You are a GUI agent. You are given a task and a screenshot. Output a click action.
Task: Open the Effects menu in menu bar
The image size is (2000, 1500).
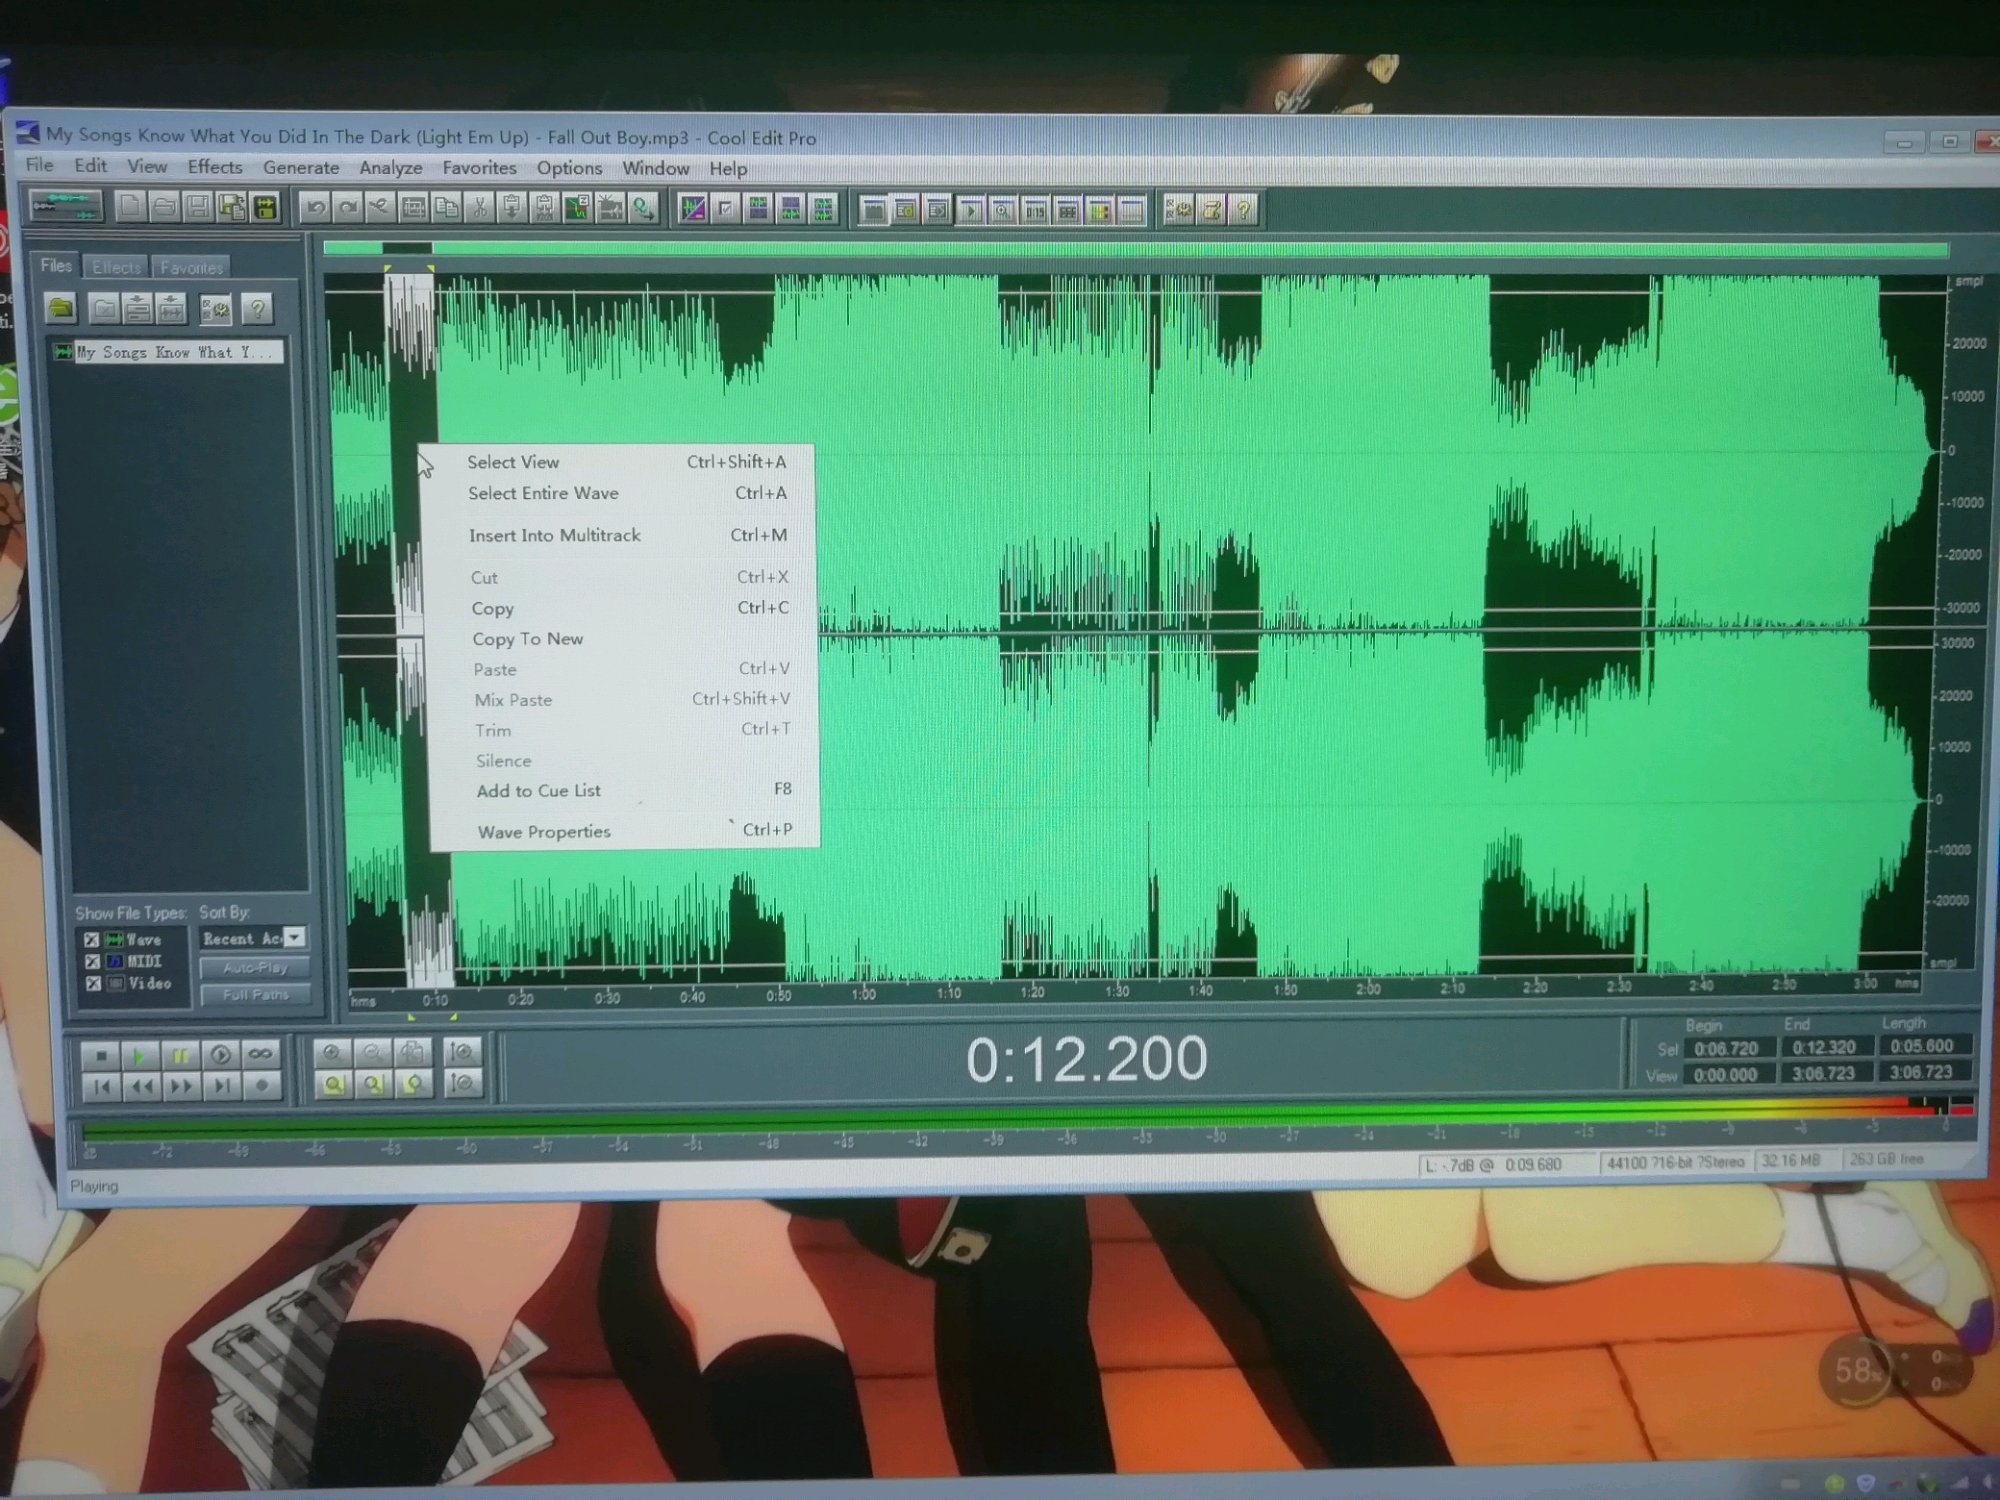point(214,167)
